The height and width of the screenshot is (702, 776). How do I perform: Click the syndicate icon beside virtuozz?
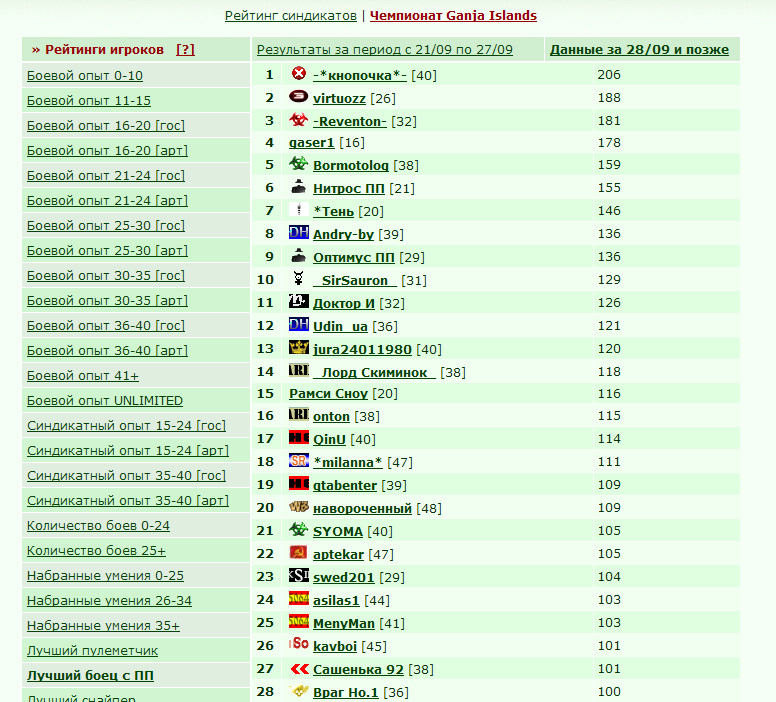298,97
